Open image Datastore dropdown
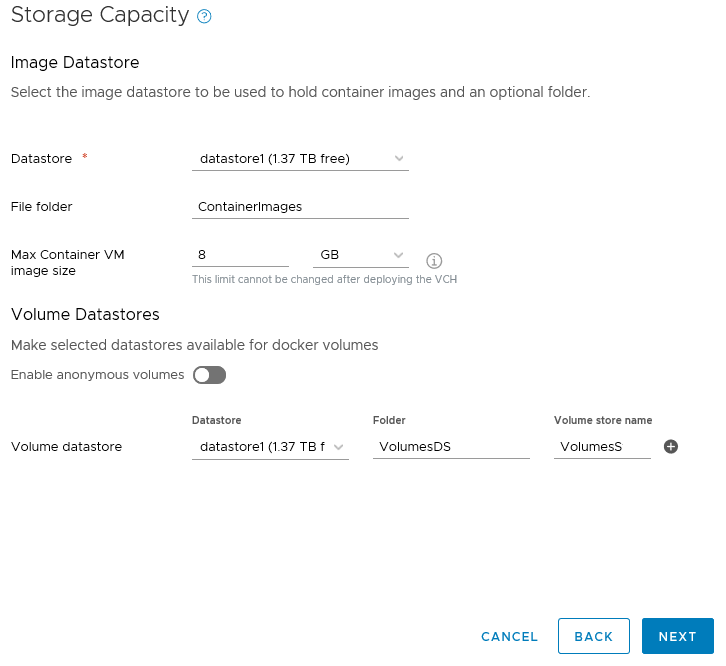 point(300,159)
